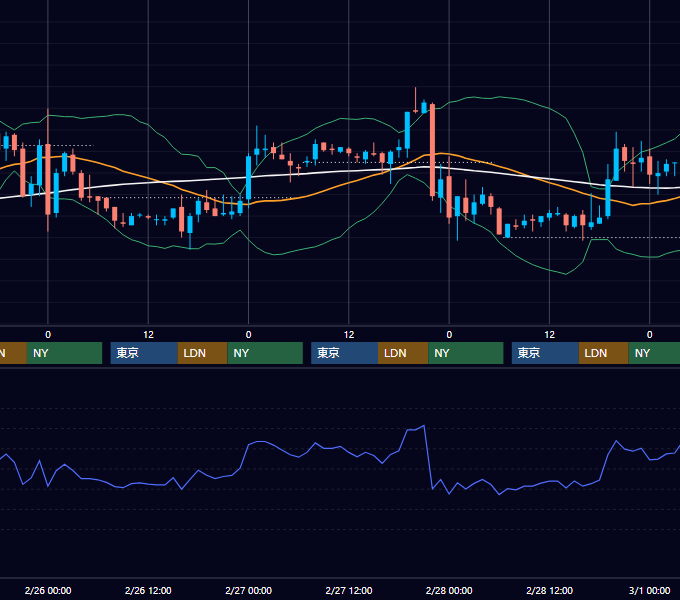Select the NY session block spanning 3/1 00:00
Screen dimensions: 680x600
(654, 353)
